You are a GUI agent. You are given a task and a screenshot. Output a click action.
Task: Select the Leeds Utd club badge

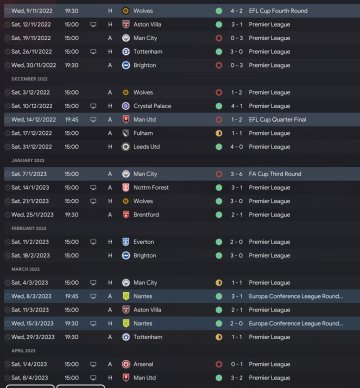[x=126, y=147]
